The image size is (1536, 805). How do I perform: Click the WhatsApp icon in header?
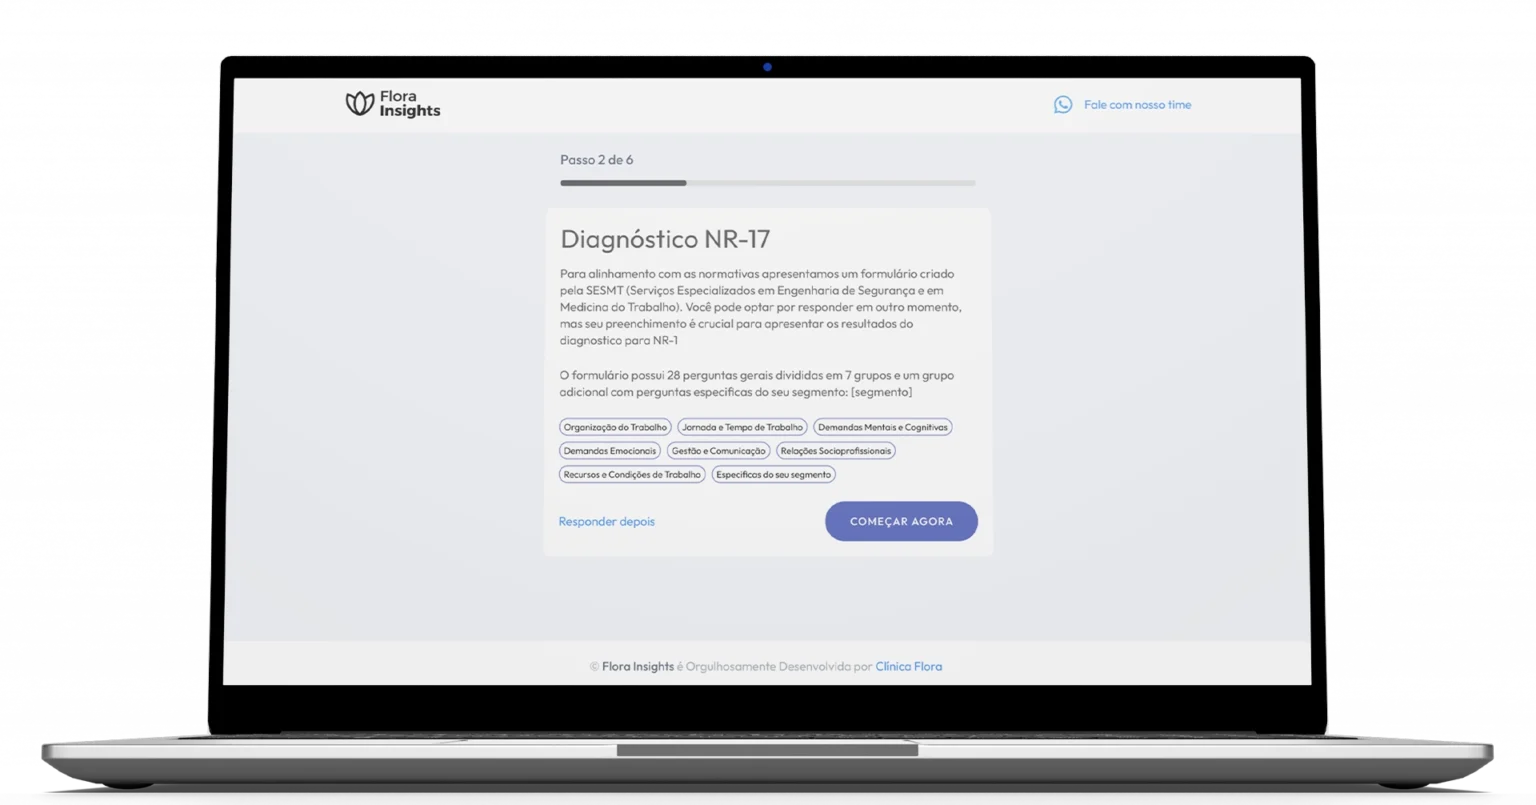click(x=1062, y=105)
